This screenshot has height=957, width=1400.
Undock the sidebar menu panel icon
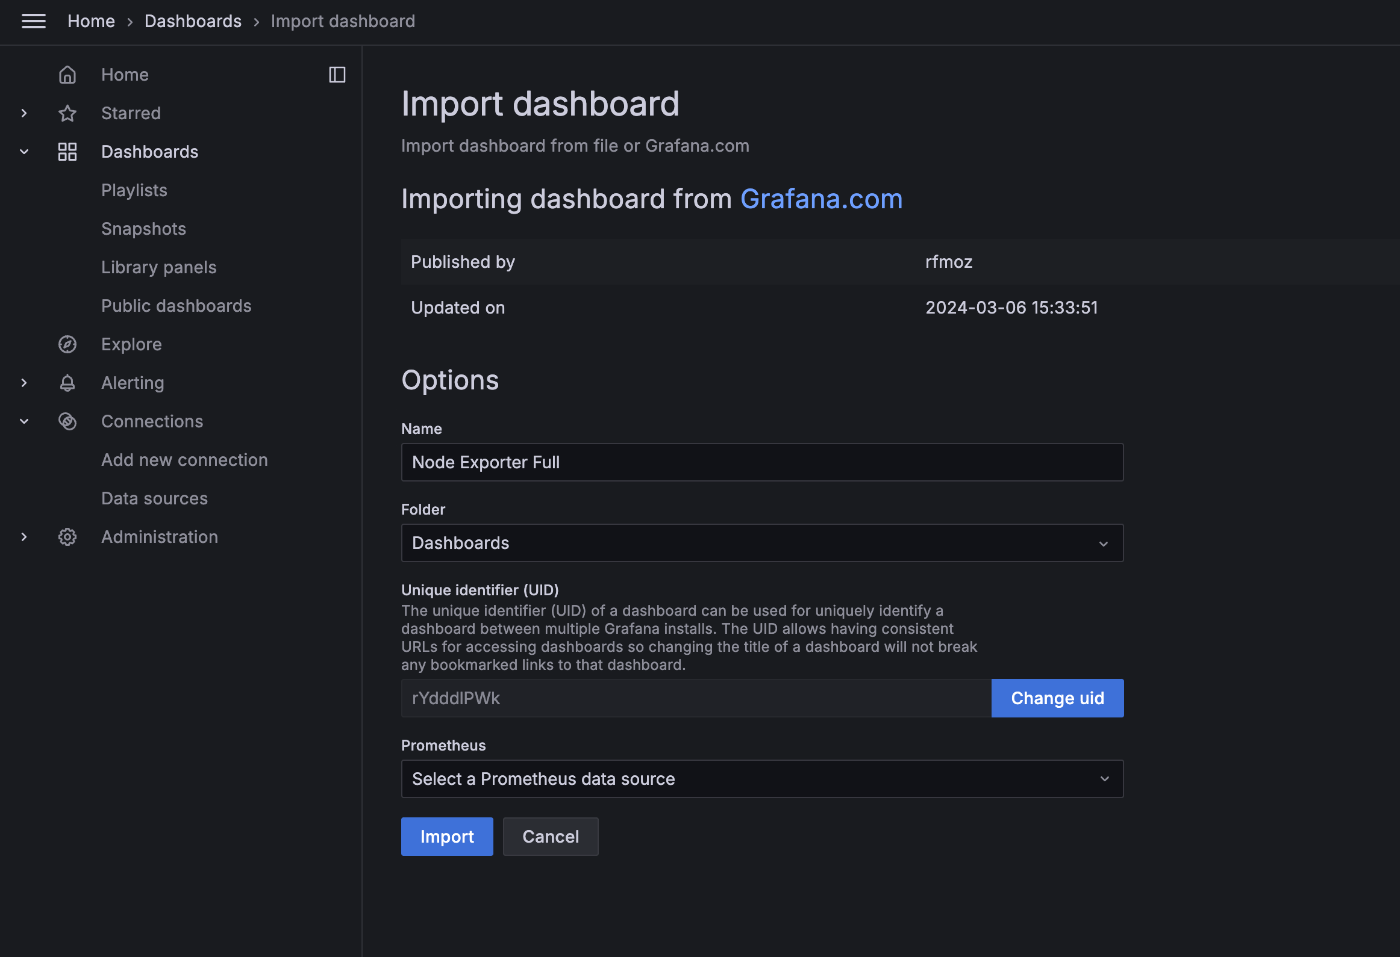click(337, 75)
